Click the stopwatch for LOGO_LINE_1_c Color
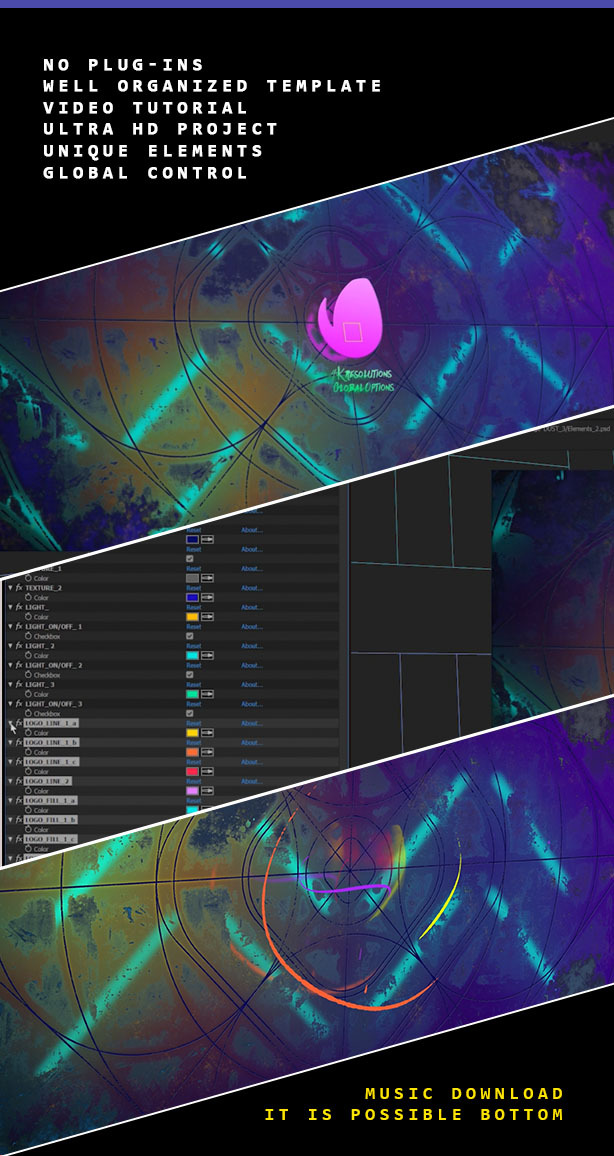This screenshot has height=1156, width=614. pos(28,771)
